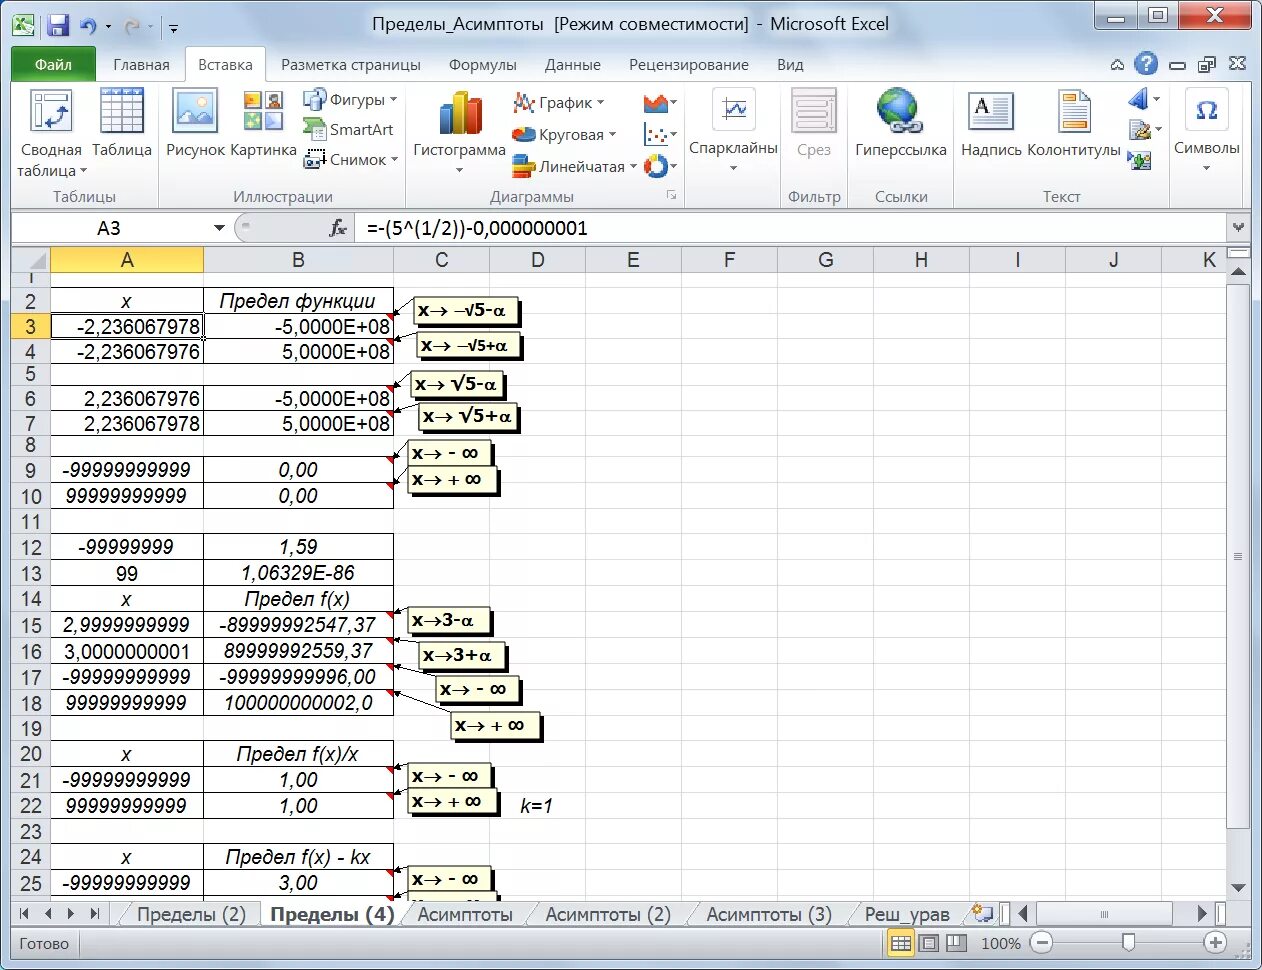The width and height of the screenshot is (1262, 970).
Task: Click into the formula bar
Action: point(790,228)
